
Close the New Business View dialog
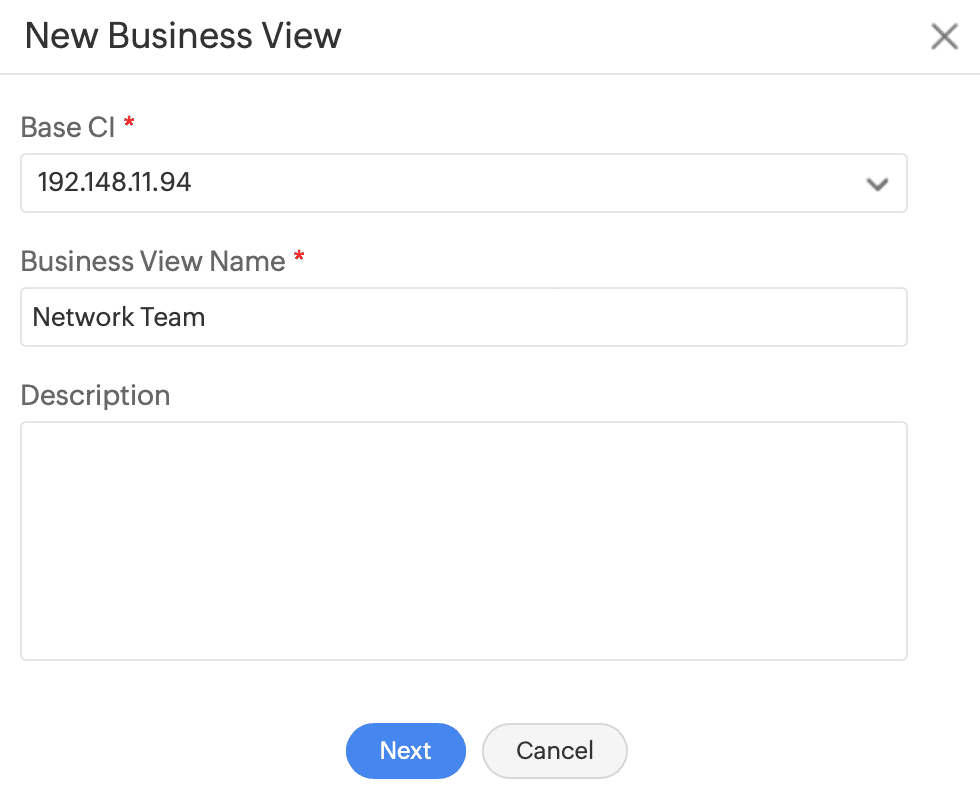coord(944,37)
